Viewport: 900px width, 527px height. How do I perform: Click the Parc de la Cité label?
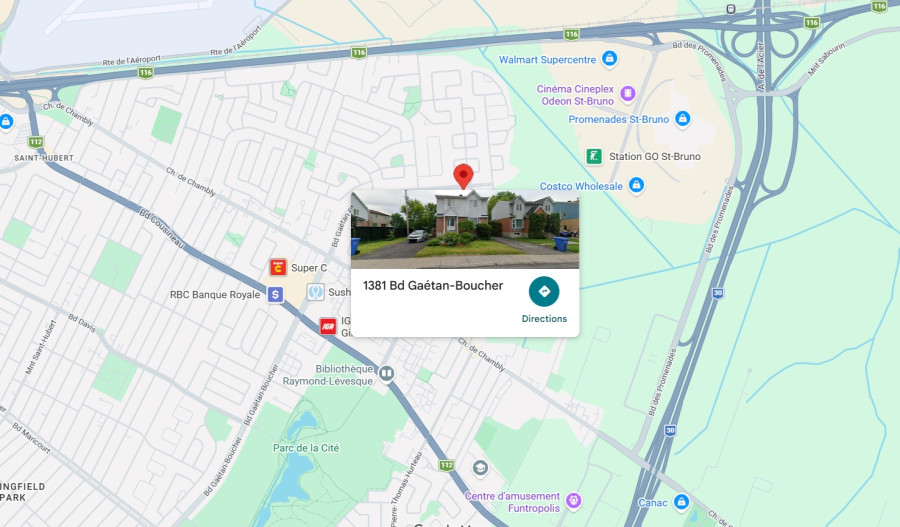pos(306,448)
